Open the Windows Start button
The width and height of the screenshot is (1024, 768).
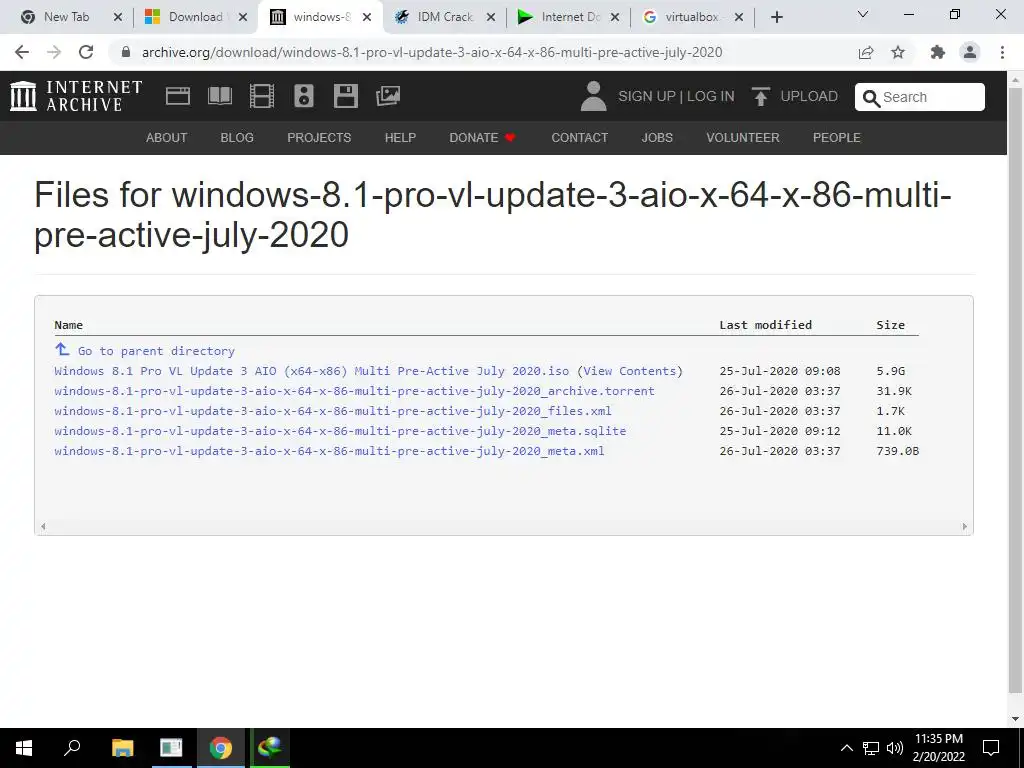pos(24,748)
